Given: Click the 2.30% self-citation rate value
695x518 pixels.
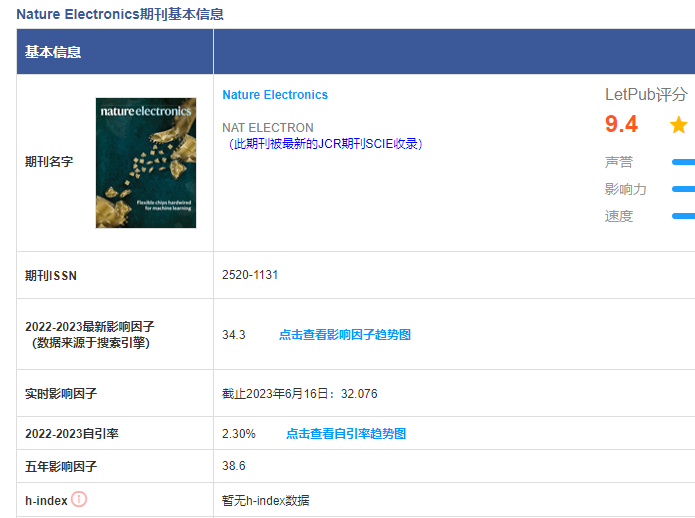Looking at the screenshot, I should [x=239, y=434].
